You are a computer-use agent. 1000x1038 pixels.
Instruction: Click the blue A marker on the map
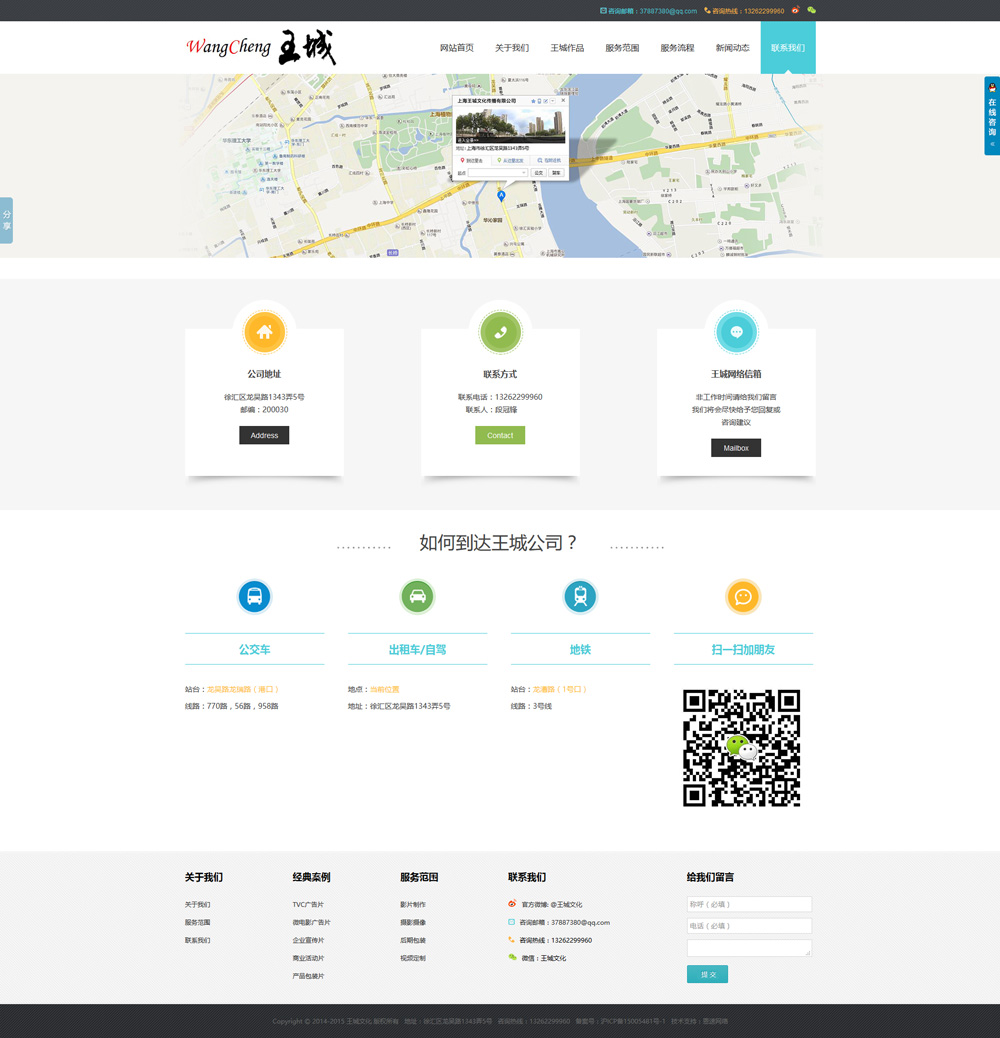pyautogui.click(x=501, y=195)
